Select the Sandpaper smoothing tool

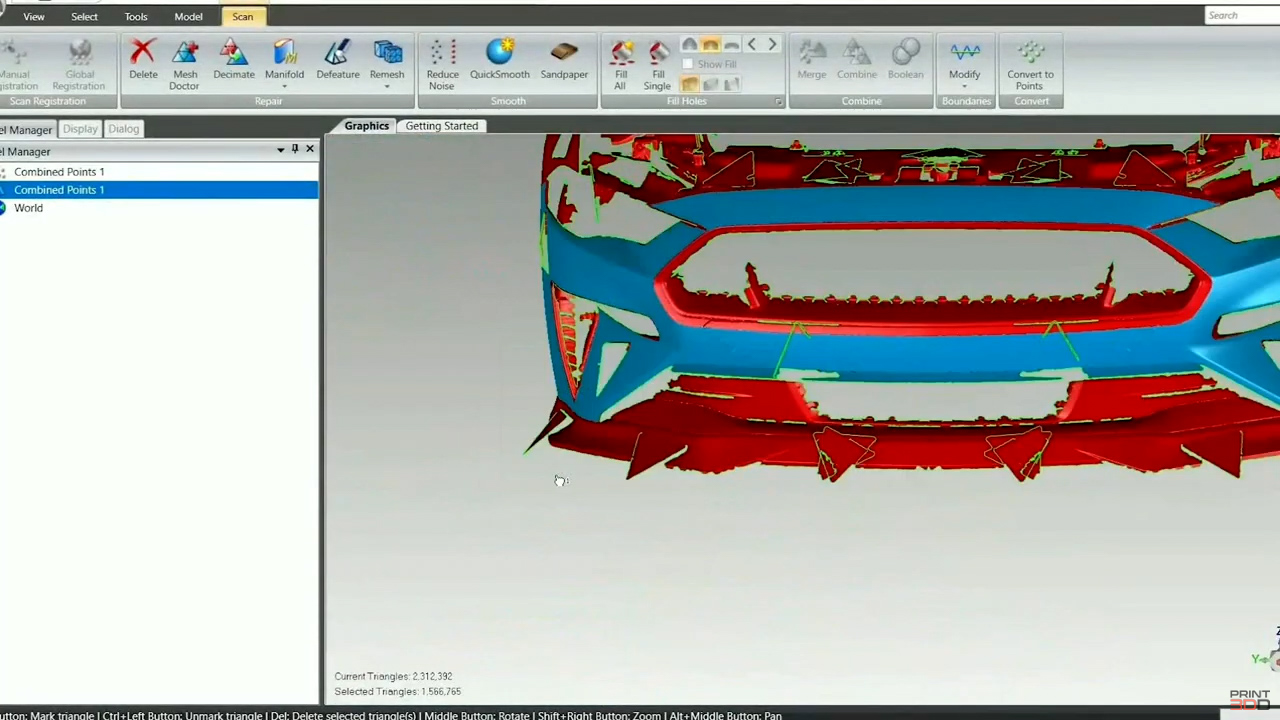click(564, 60)
